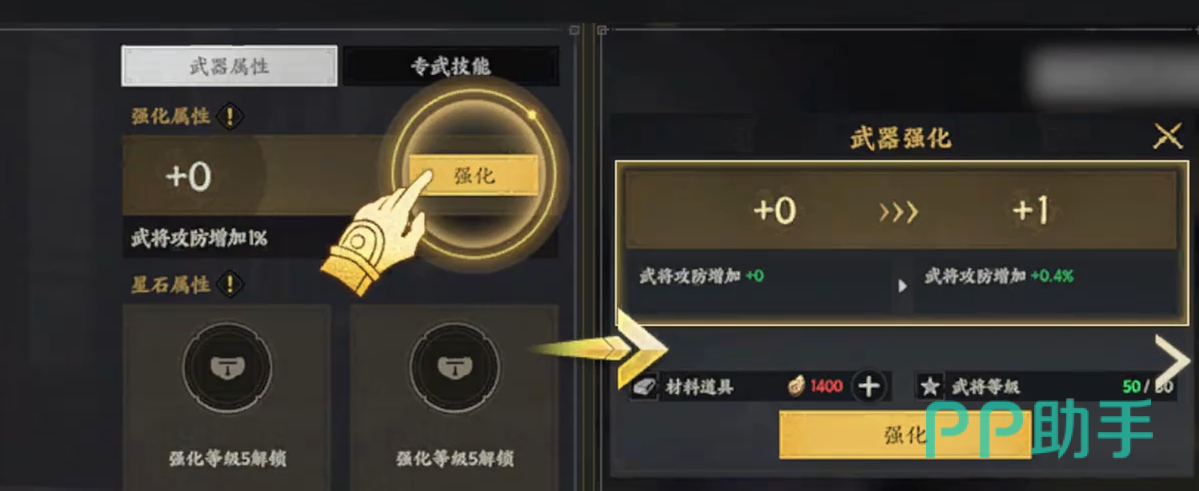Image resolution: width=1199 pixels, height=491 pixels.
Task: Click the triple chevron between +0 and +1
Action: 898,213
